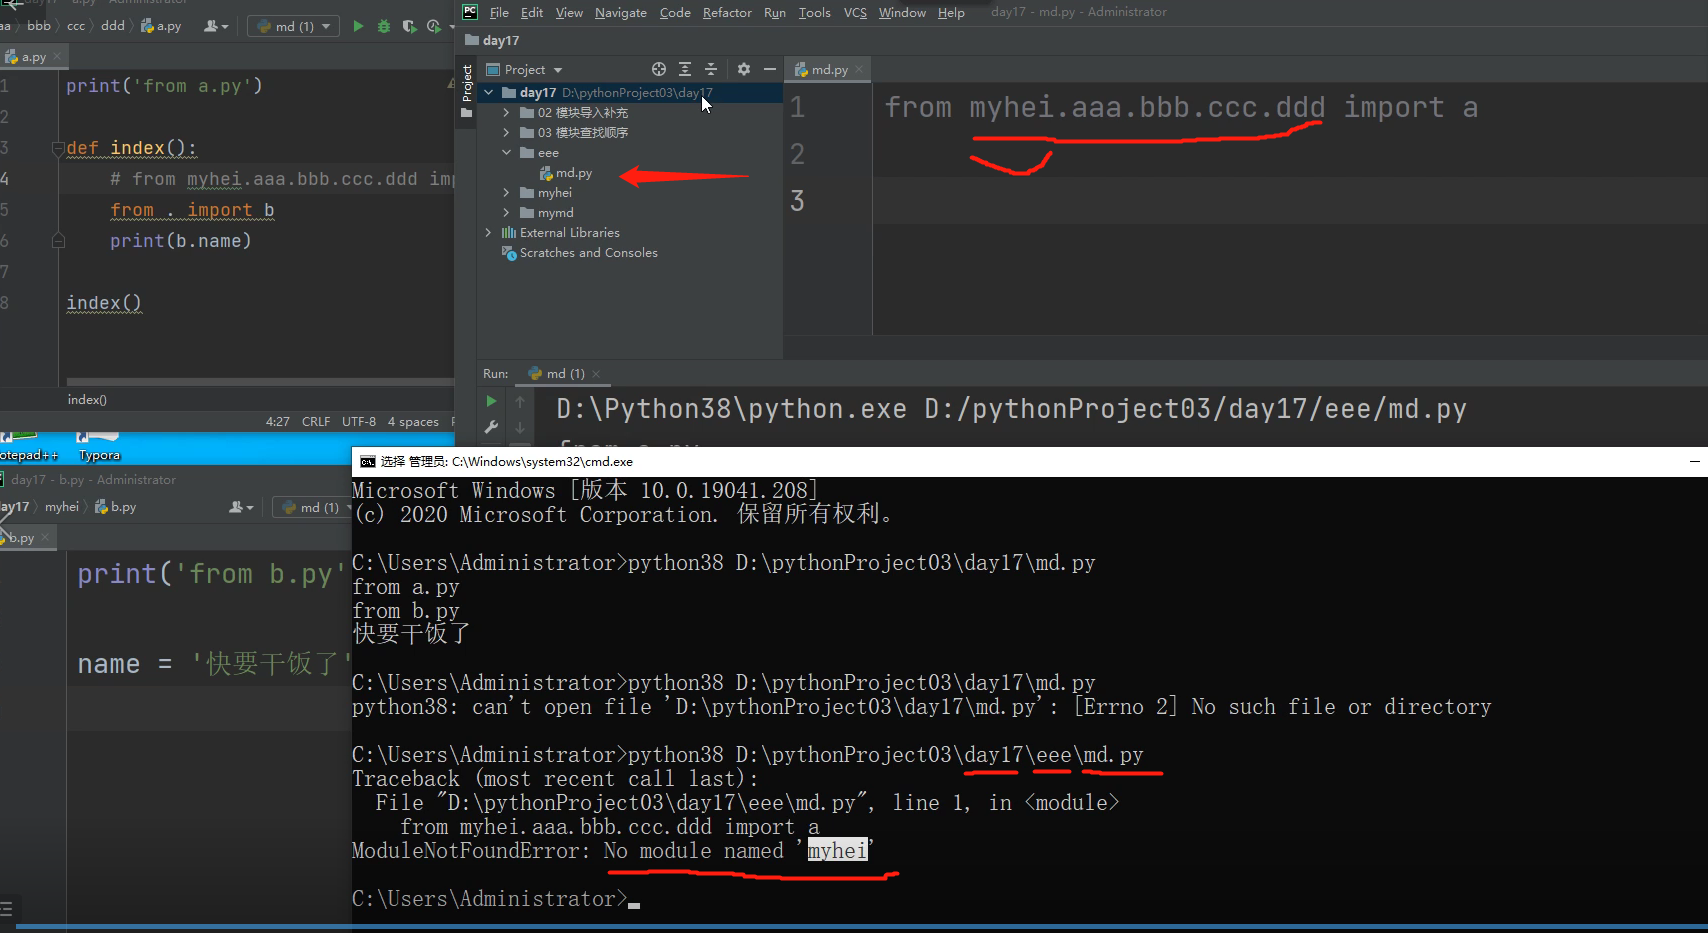Fold the index() function at its def line

click(x=58, y=149)
